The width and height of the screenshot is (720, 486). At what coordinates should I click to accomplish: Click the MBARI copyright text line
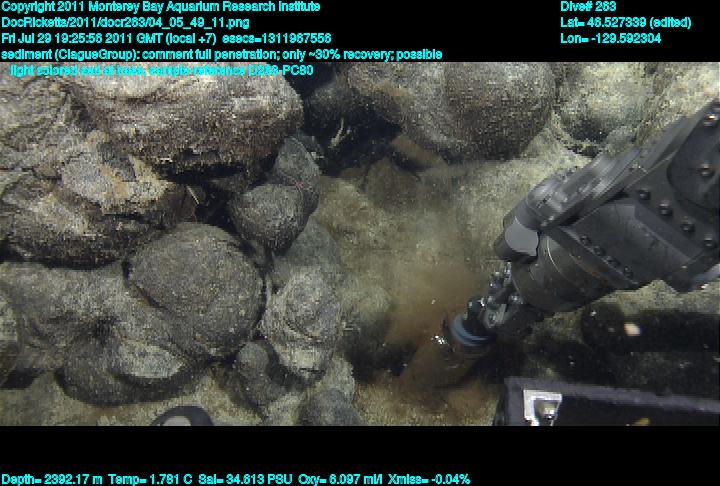[x=160, y=7]
